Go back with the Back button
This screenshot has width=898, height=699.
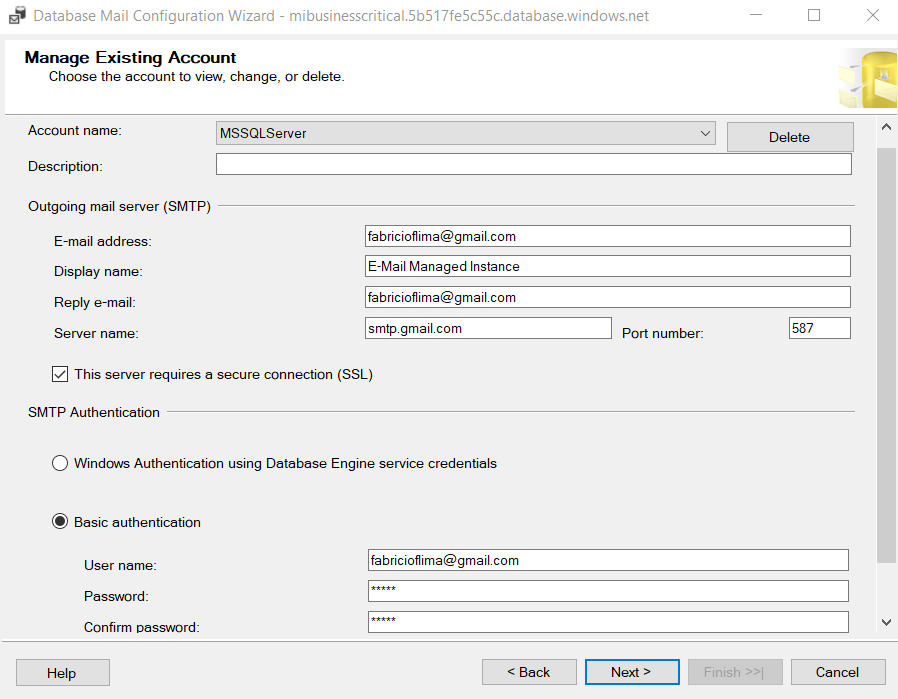(529, 672)
